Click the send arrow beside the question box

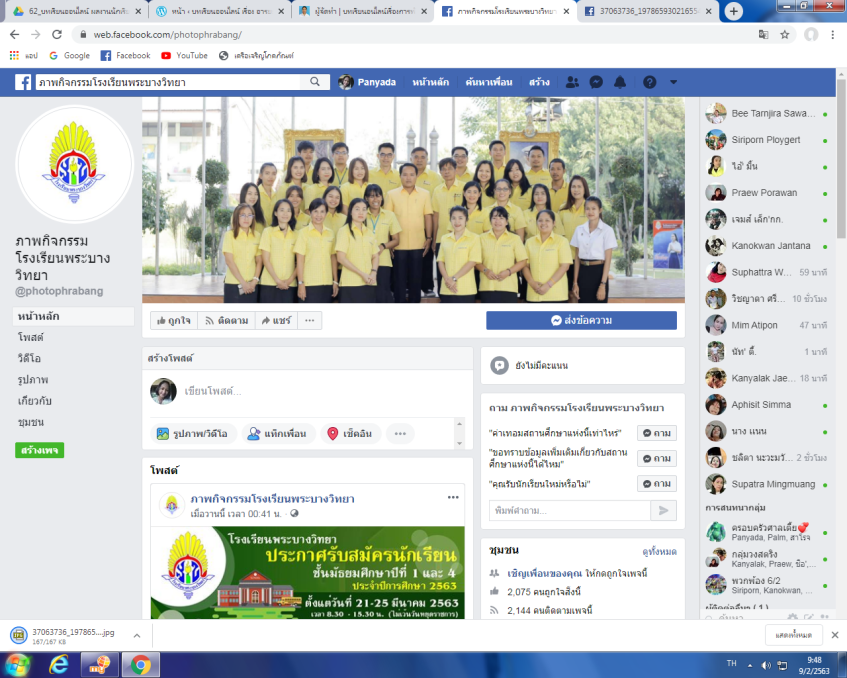click(663, 511)
